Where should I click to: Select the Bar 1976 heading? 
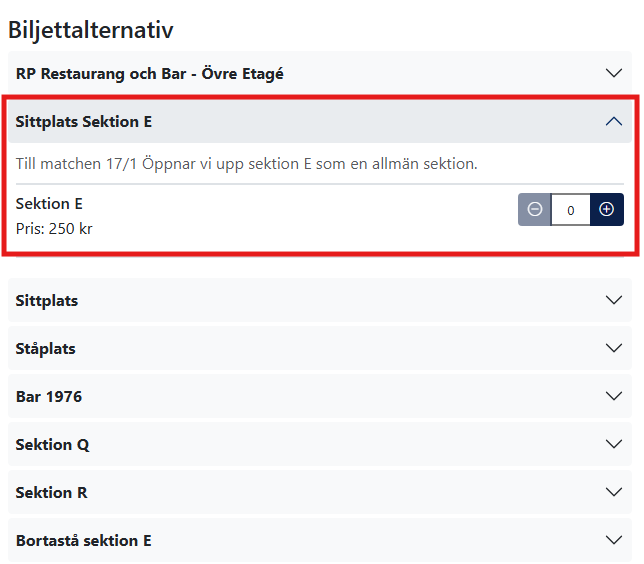tap(49, 396)
